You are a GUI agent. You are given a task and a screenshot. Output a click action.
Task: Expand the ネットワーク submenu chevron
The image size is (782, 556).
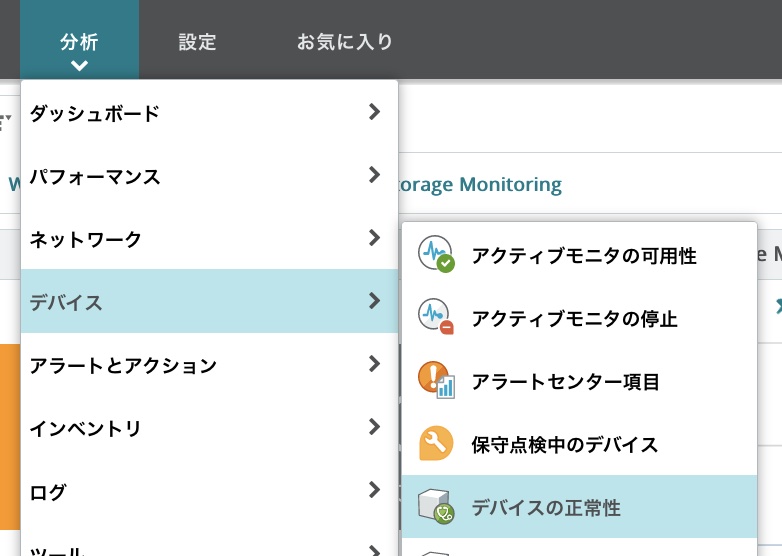tap(374, 238)
